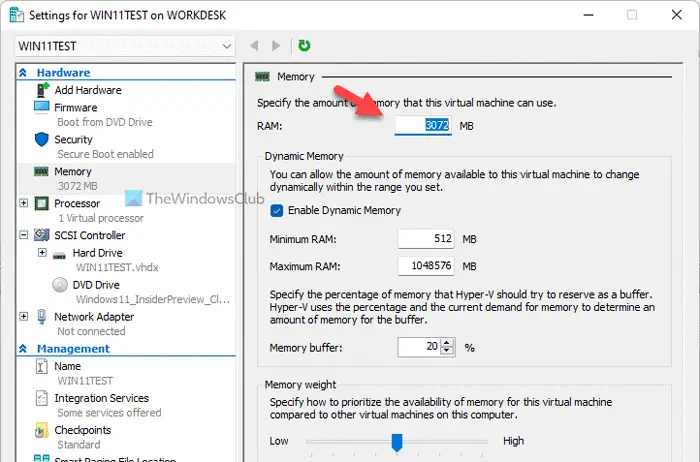Select Processor in hardware list
700x462 pixels.
point(77,204)
